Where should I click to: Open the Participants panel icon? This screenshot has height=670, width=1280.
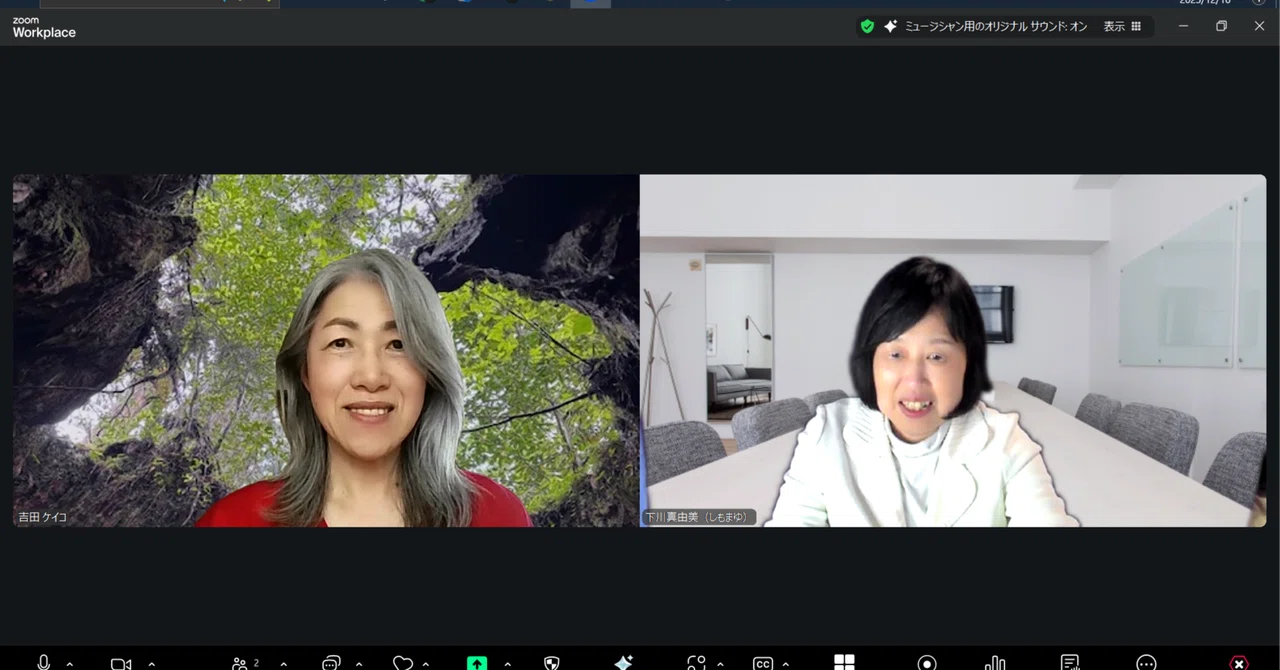[240, 664]
